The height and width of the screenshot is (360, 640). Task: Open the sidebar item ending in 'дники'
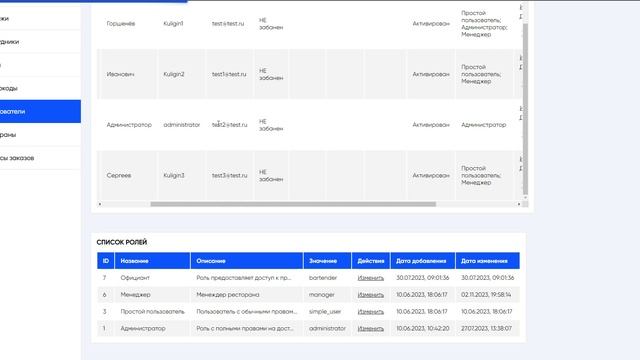40,42
